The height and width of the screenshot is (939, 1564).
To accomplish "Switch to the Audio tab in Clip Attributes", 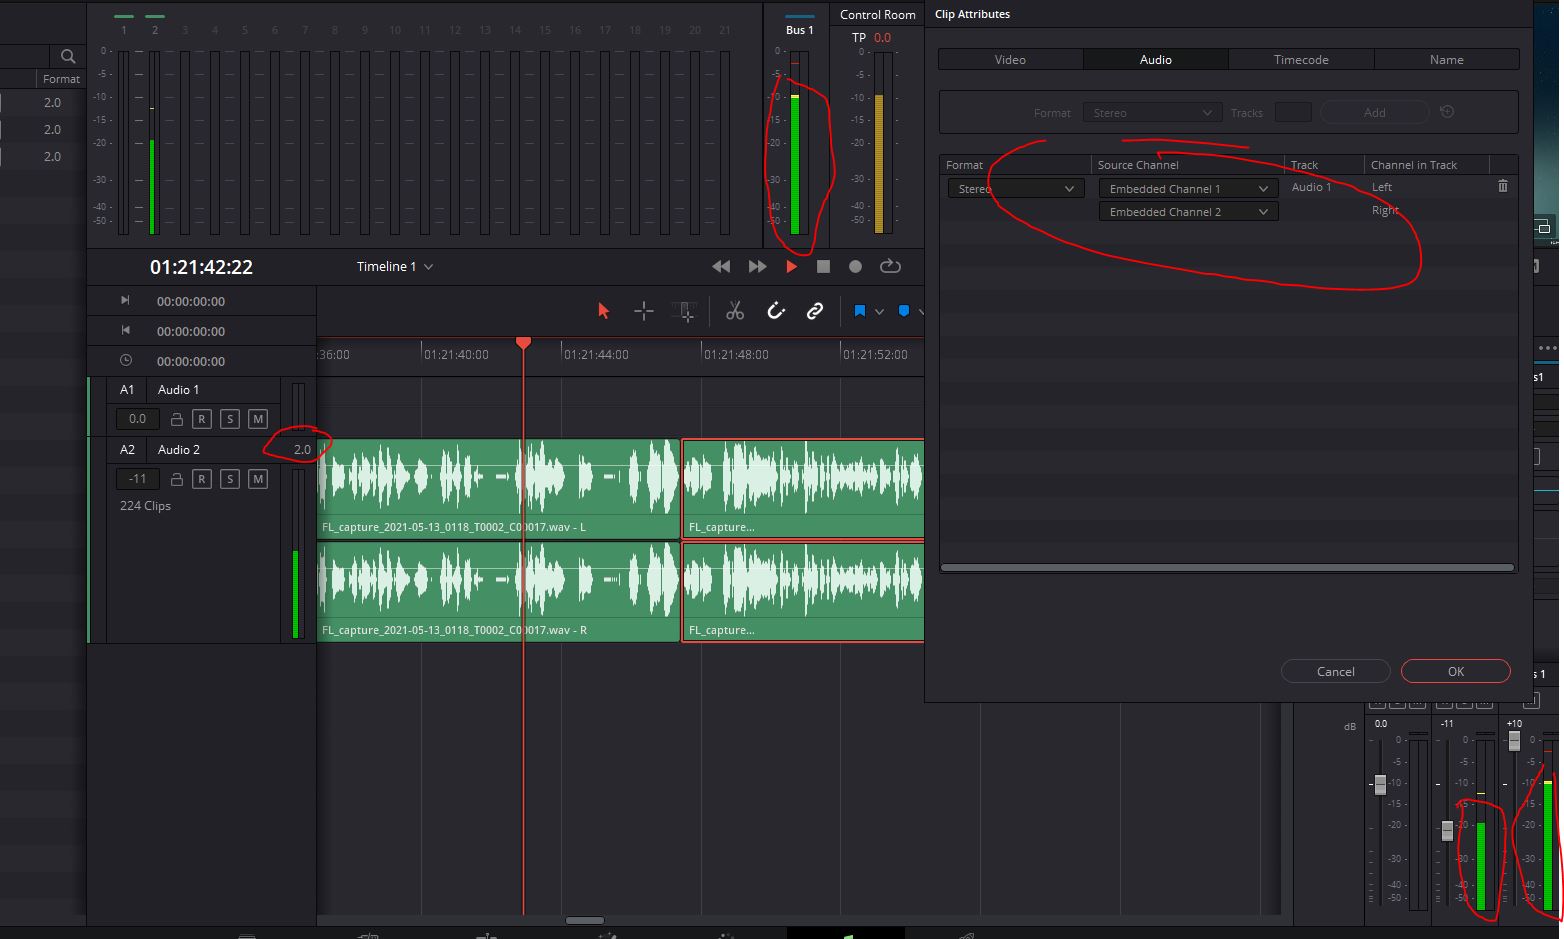I will pyautogui.click(x=1156, y=60).
